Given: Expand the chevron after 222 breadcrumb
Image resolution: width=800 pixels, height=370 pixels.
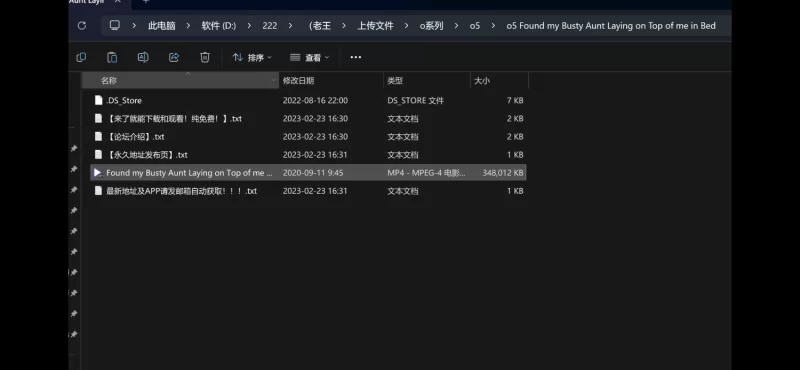Looking at the screenshot, I should tap(290, 26).
